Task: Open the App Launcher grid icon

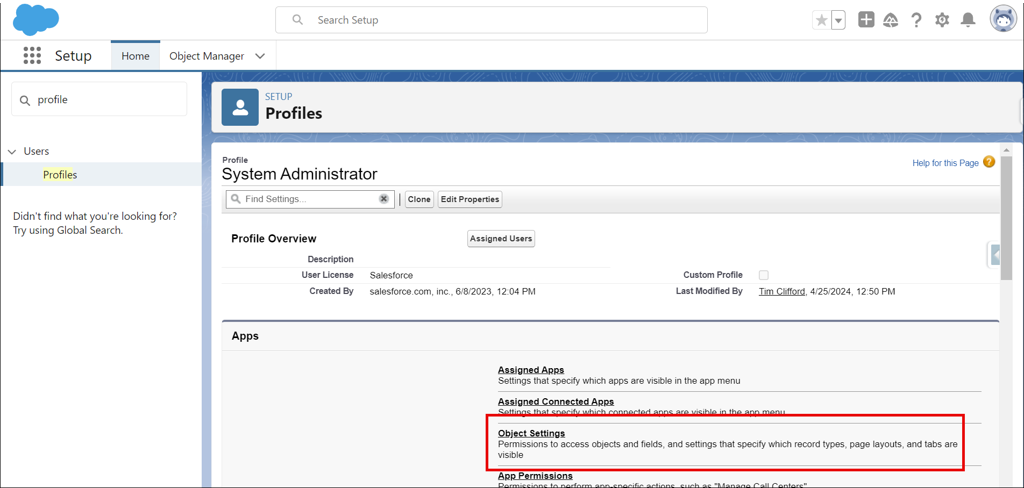Action: (x=32, y=56)
